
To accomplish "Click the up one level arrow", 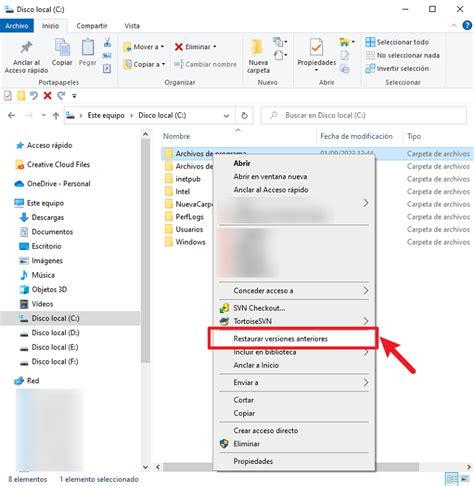I will tap(56, 116).
